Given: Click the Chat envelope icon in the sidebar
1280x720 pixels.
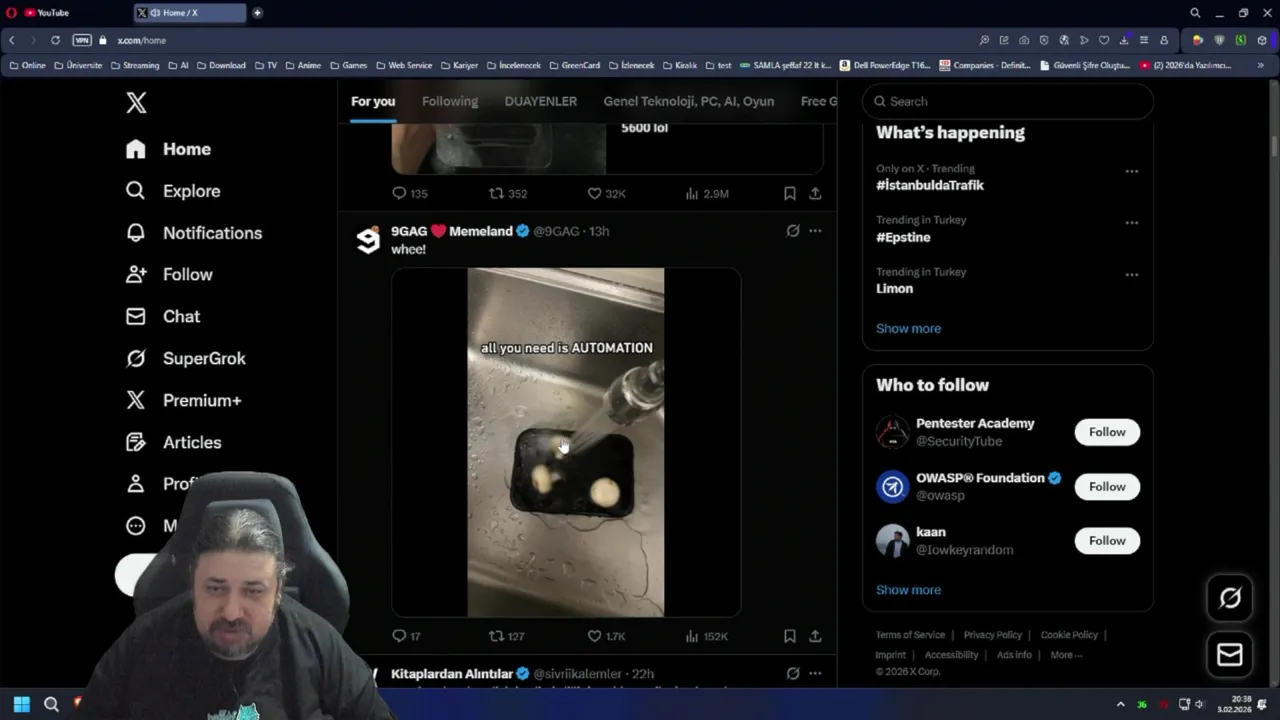Looking at the screenshot, I should (136, 317).
